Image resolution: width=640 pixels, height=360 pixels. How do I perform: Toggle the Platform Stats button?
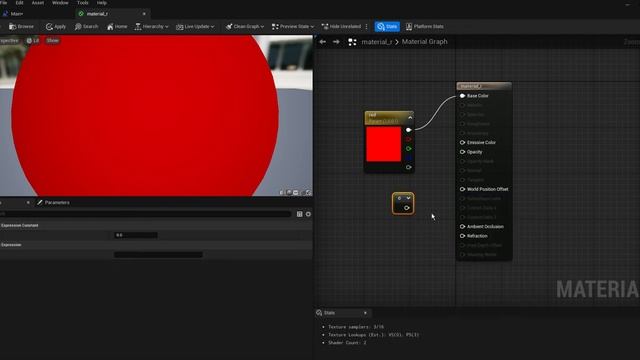tap(424, 27)
